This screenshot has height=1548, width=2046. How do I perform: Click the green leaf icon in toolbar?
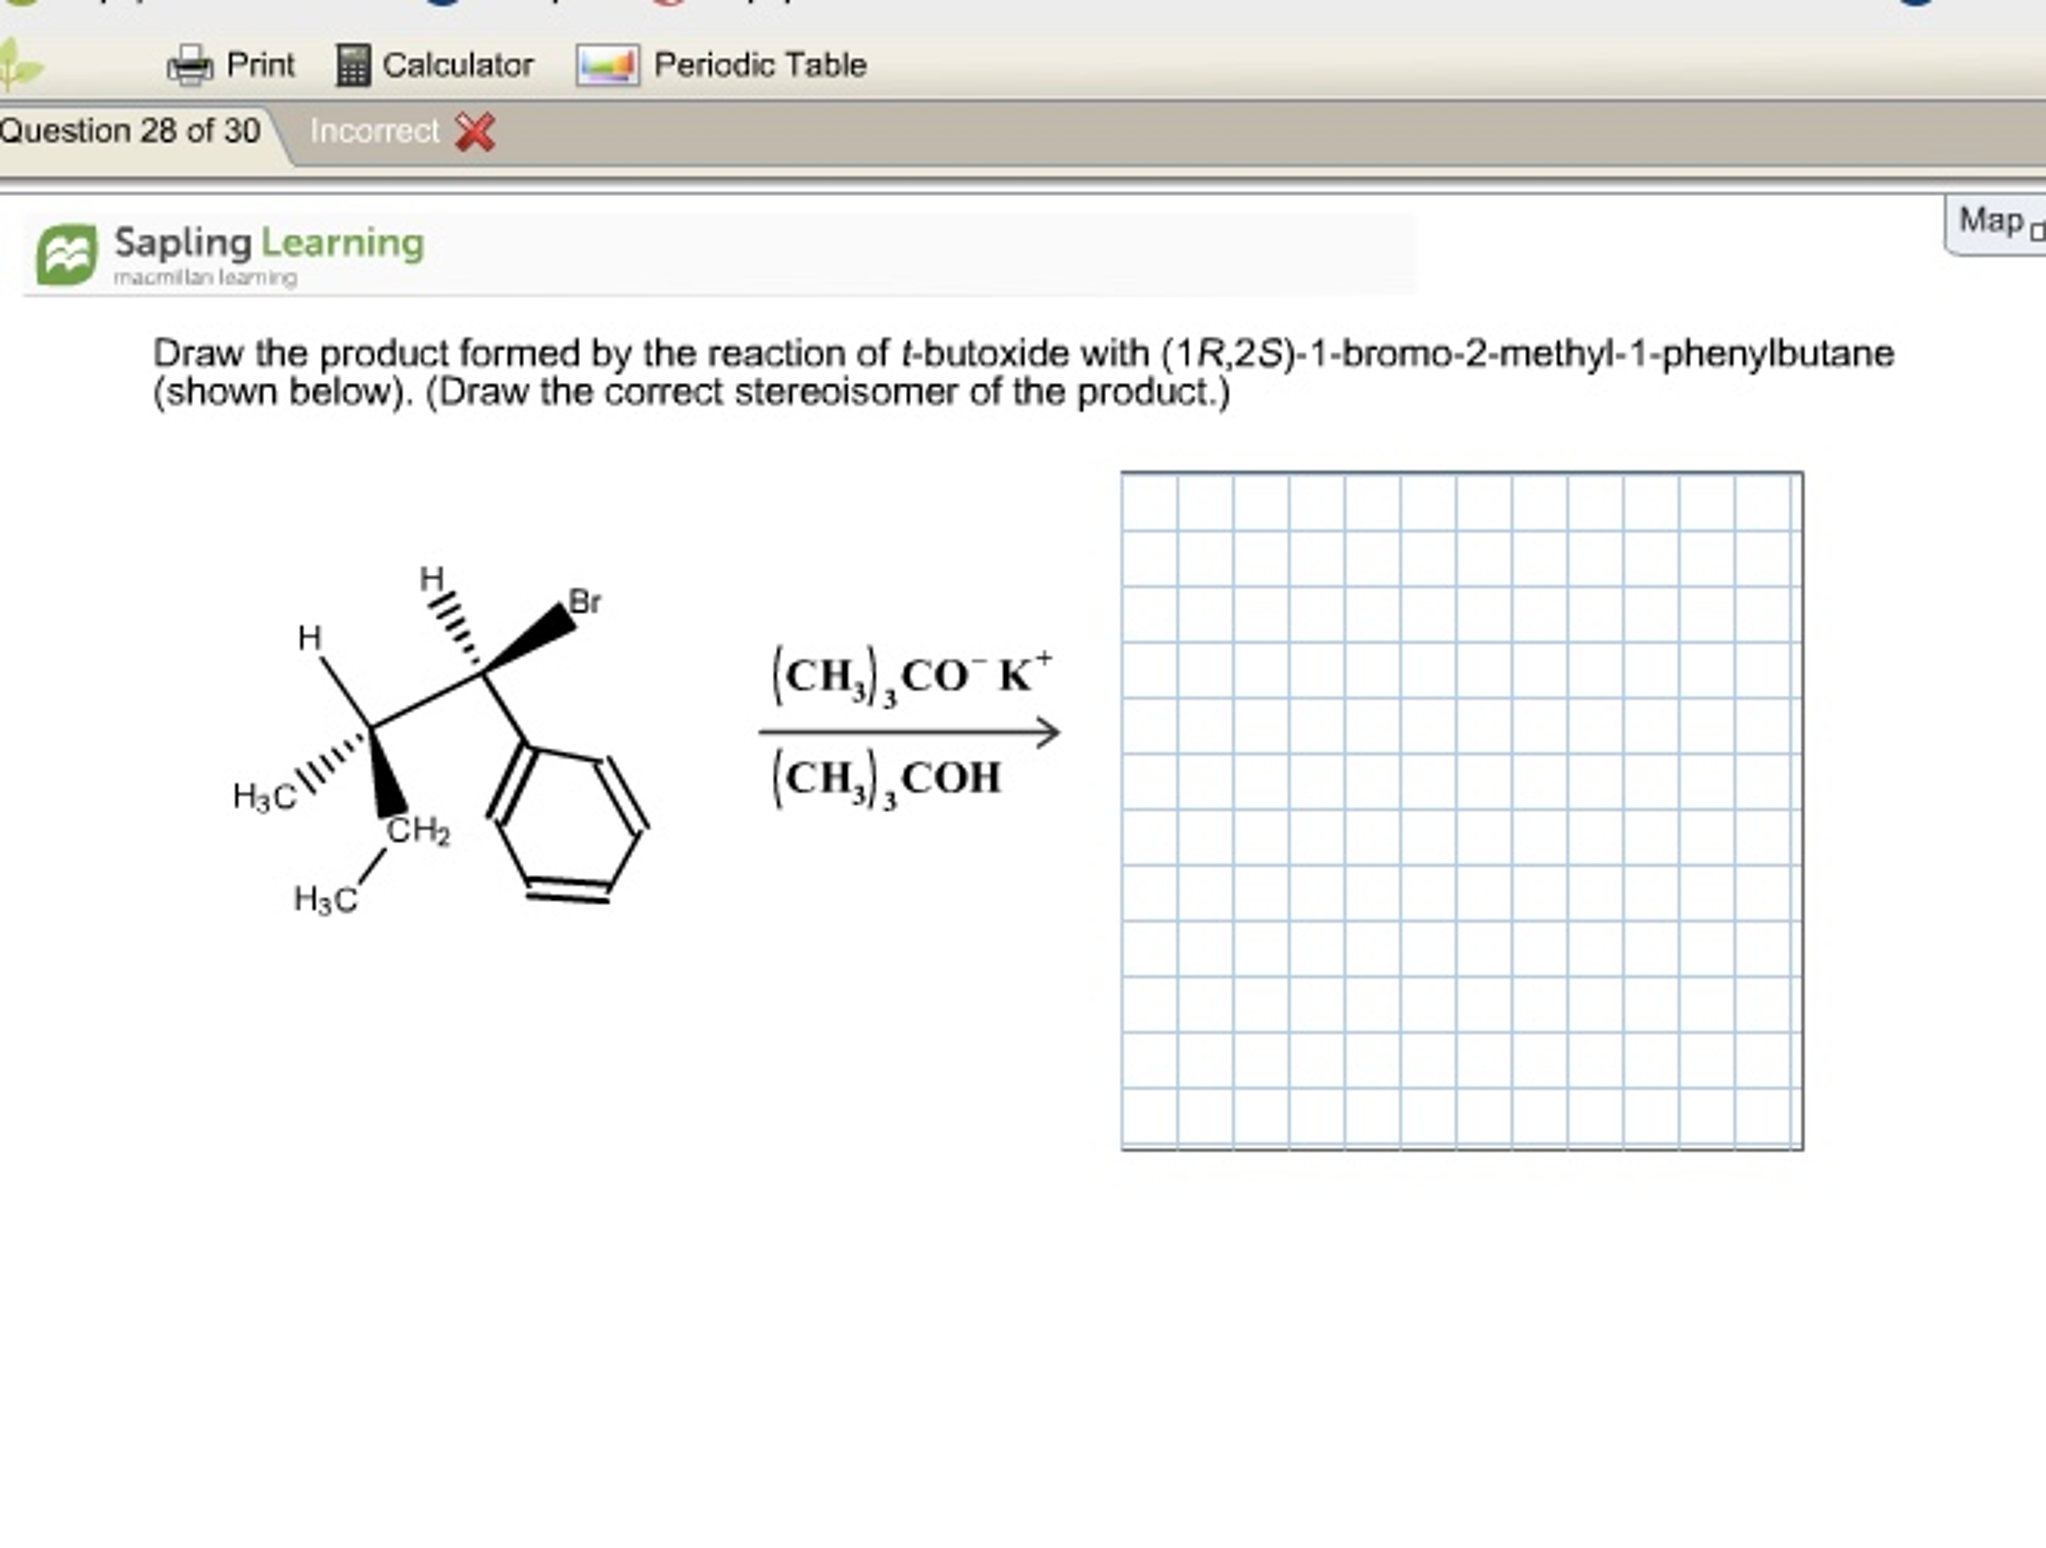click(21, 65)
